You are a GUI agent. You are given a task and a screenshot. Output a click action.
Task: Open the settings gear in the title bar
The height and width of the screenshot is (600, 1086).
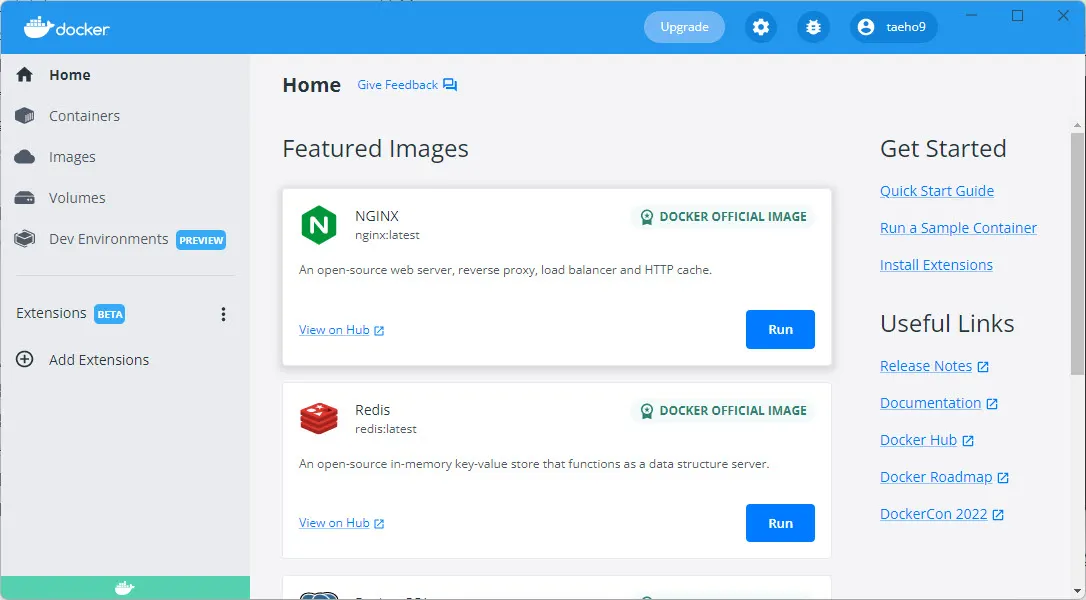pyautogui.click(x=761, y=27)
